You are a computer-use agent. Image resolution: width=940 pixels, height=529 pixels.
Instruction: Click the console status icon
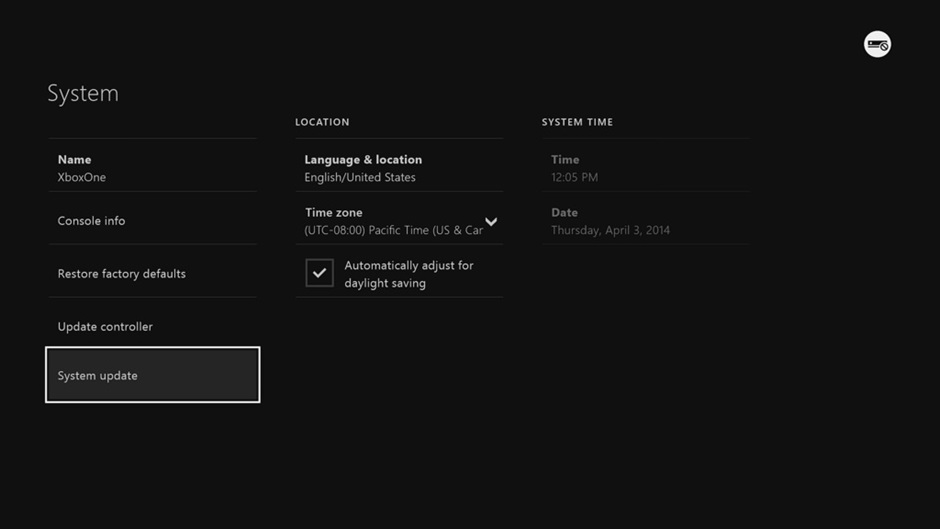pyautogui.click(x=877, y=44)
